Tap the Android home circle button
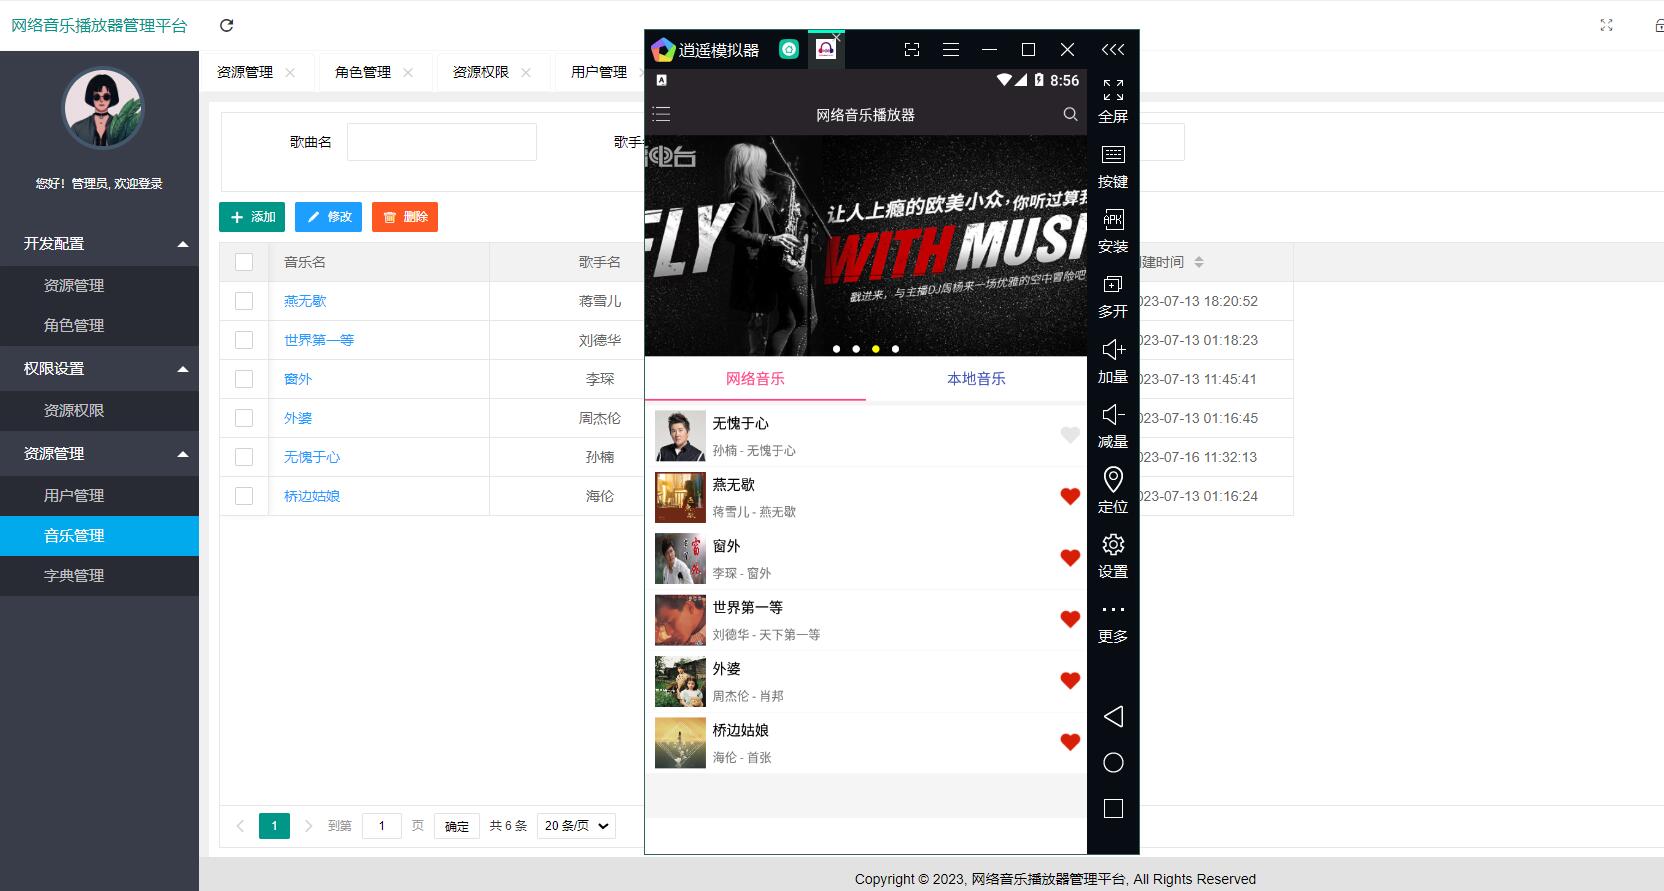This screenshot has height=891, width=1664. coord(1113,763)
